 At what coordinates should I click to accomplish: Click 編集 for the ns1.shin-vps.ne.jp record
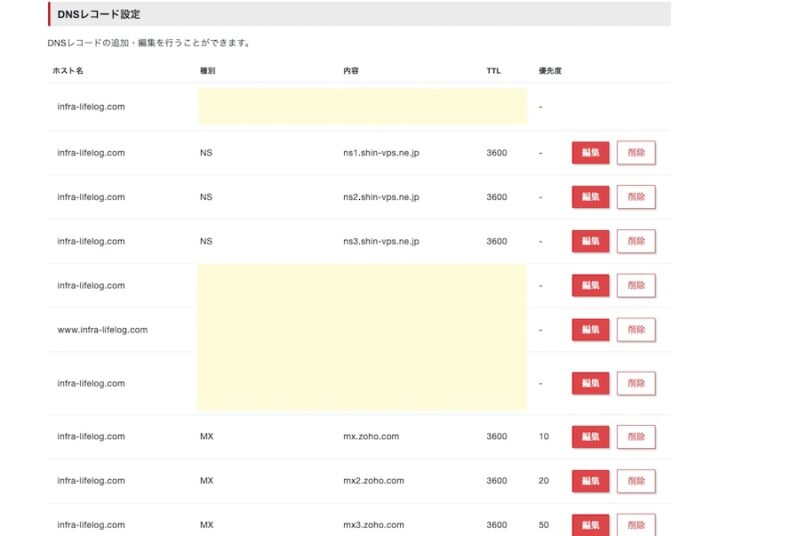click(x=590, y=153)
